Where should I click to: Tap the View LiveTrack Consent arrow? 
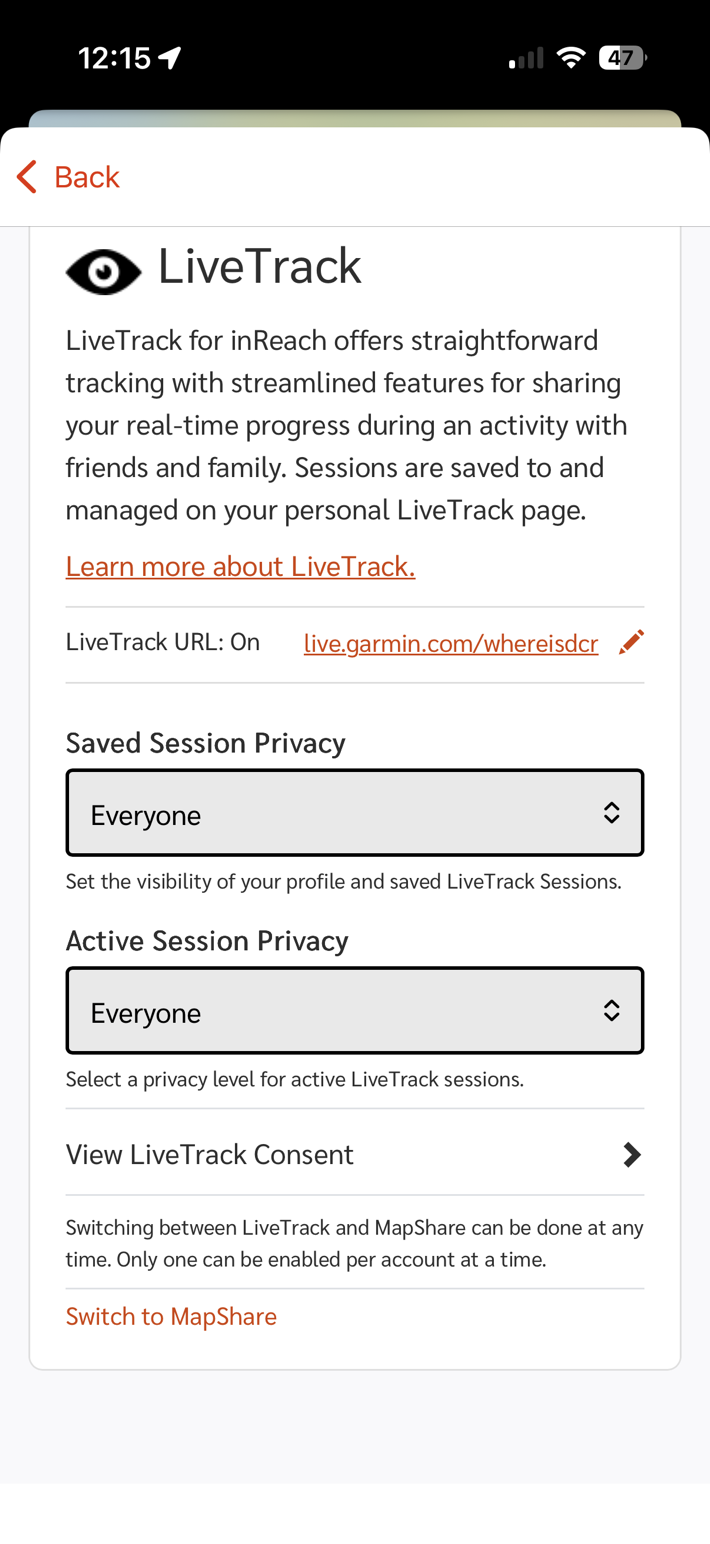click(631, 1155)
